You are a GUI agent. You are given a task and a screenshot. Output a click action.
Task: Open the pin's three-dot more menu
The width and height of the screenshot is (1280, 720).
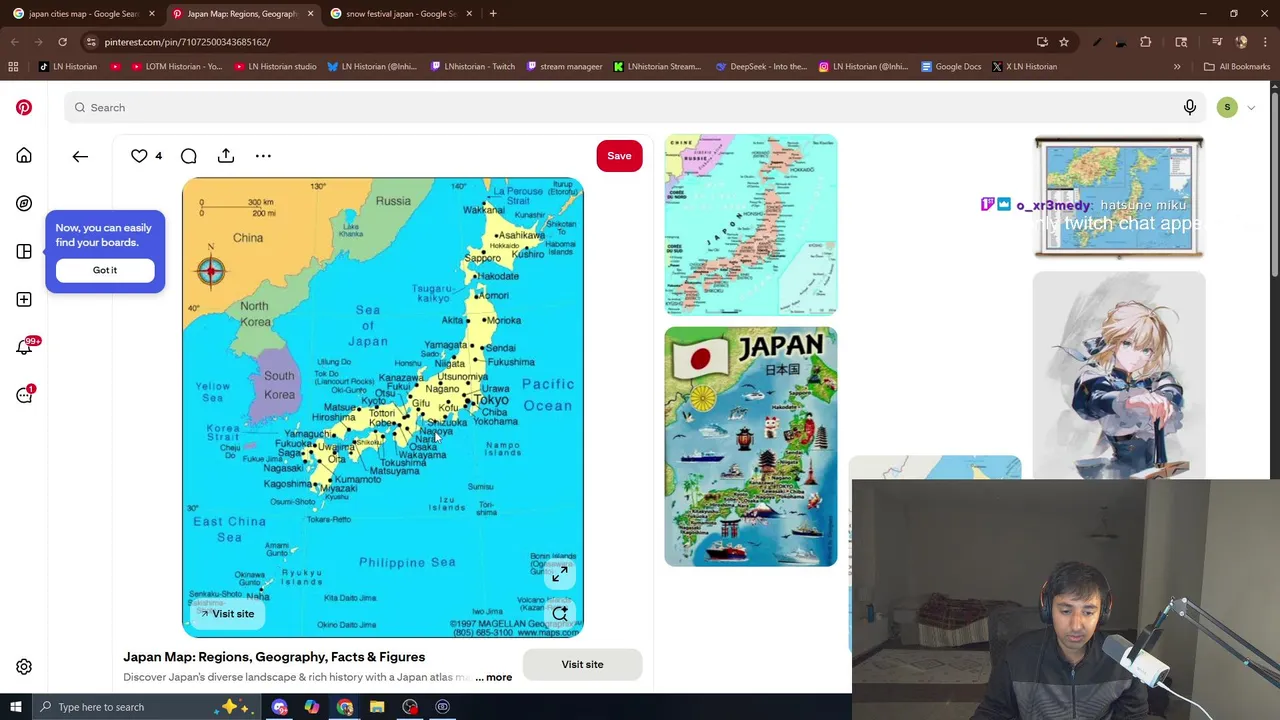tap(263, 156)
